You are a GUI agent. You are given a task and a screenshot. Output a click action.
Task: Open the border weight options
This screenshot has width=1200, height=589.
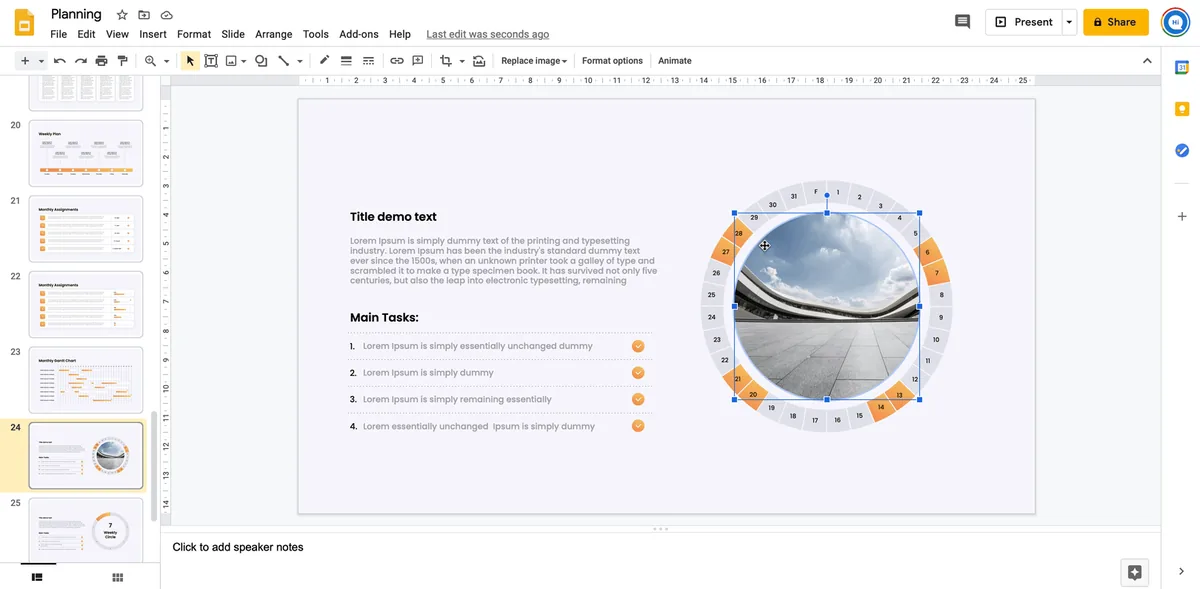pos(346,61)
